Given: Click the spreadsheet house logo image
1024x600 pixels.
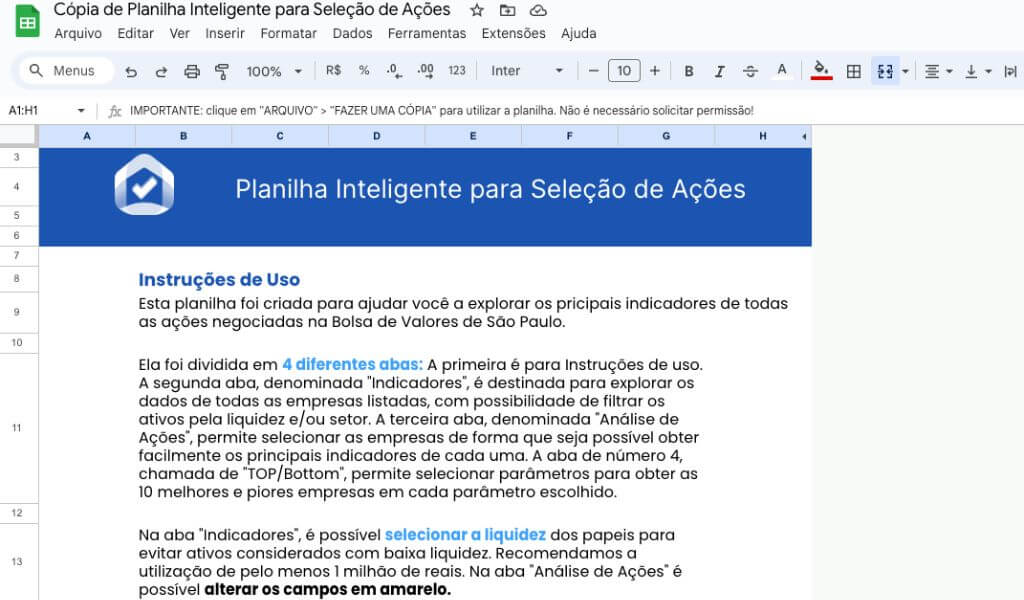Looking at the screenshot, I should (x=144, y=184).
